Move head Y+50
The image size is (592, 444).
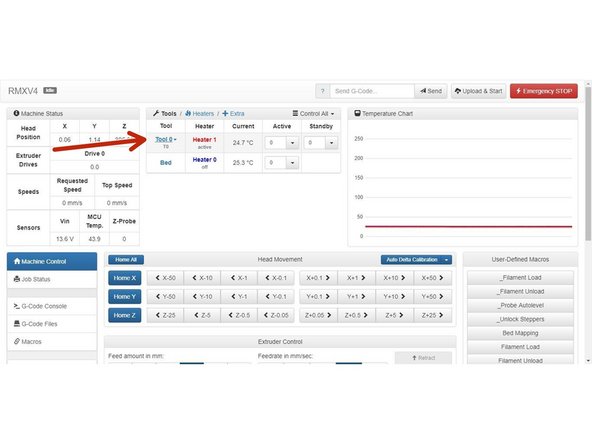pyautogui.click(x=433, y=296)
